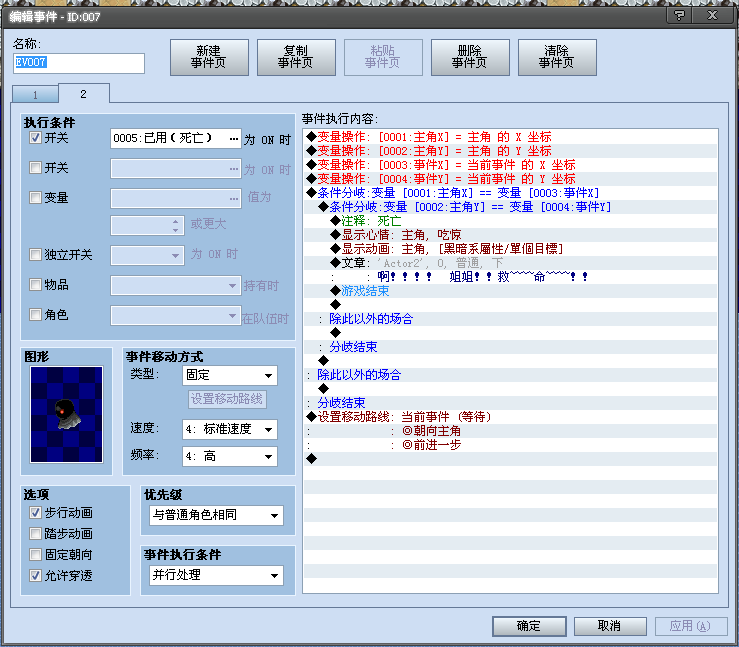Click the help icon in title bar
Screen dimensions: 739x647
(679, 16)
